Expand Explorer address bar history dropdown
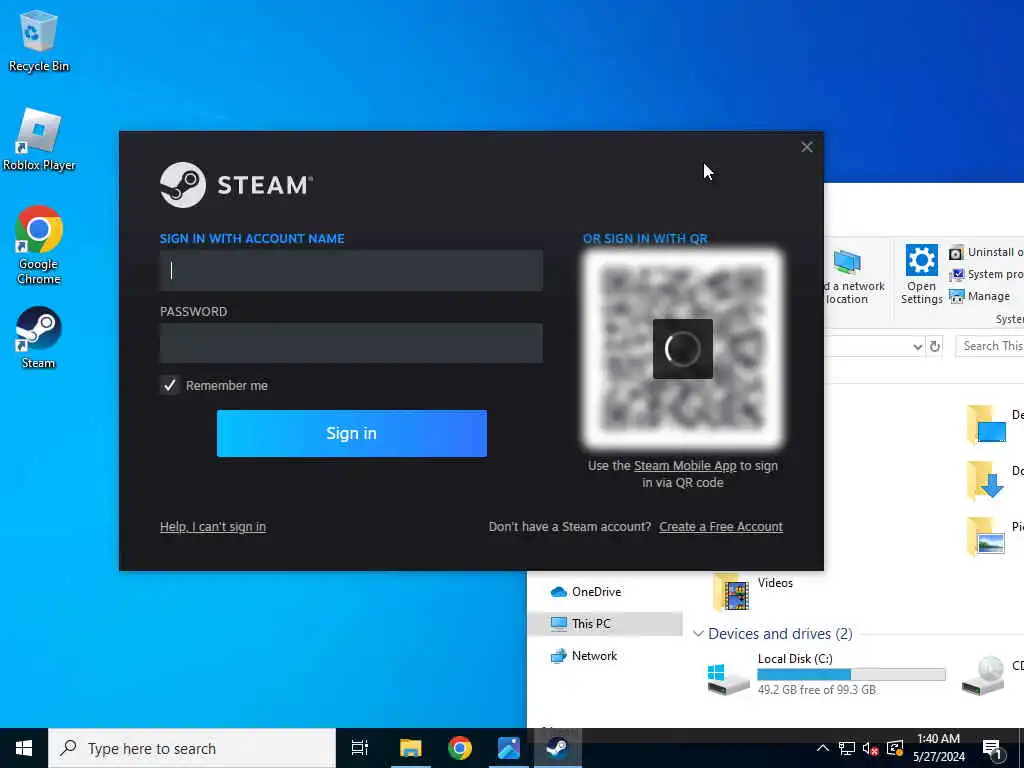 click(918, 347)
